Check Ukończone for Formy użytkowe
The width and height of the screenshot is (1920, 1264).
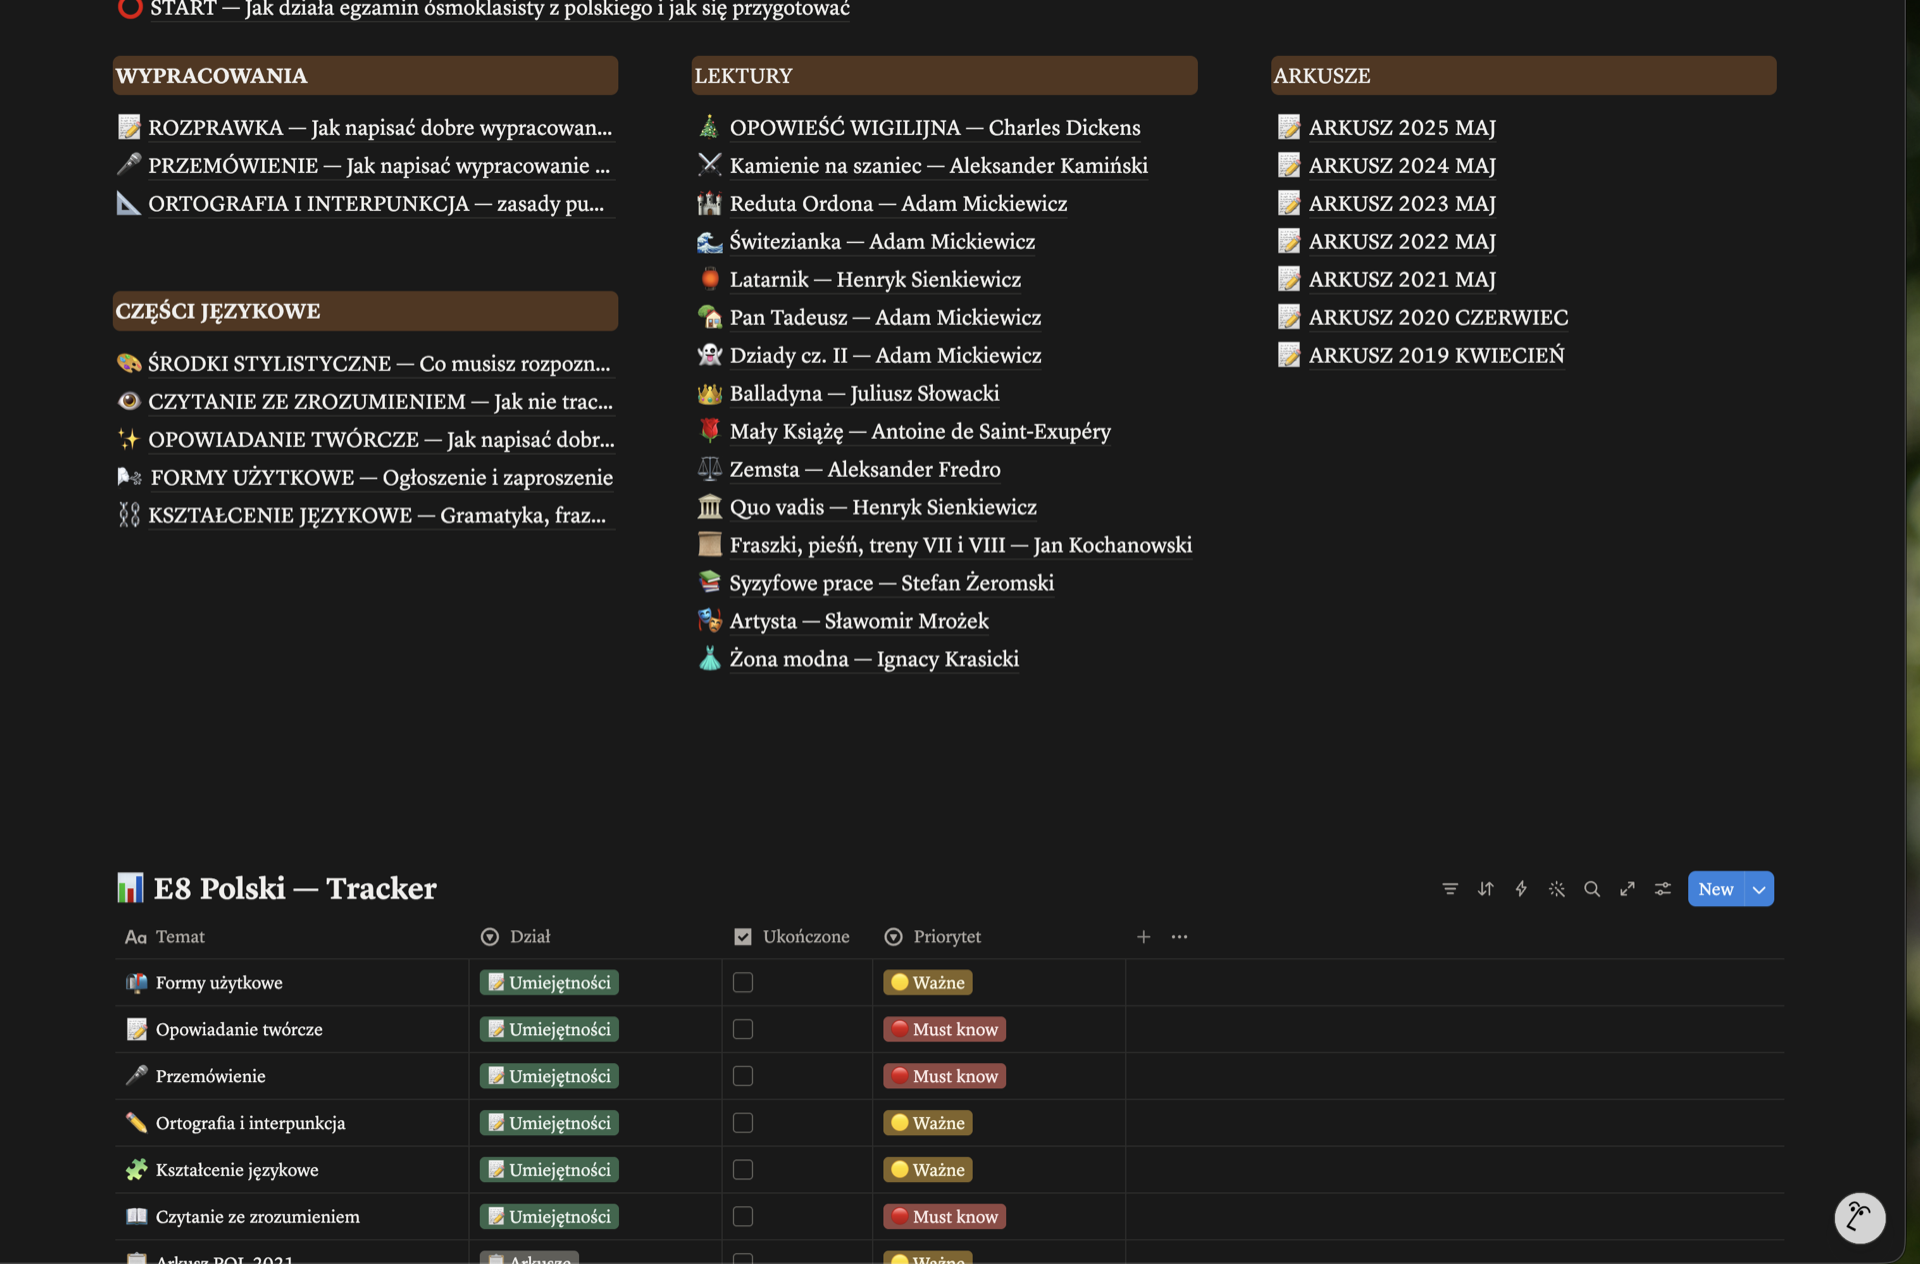(x=743, y=983)
